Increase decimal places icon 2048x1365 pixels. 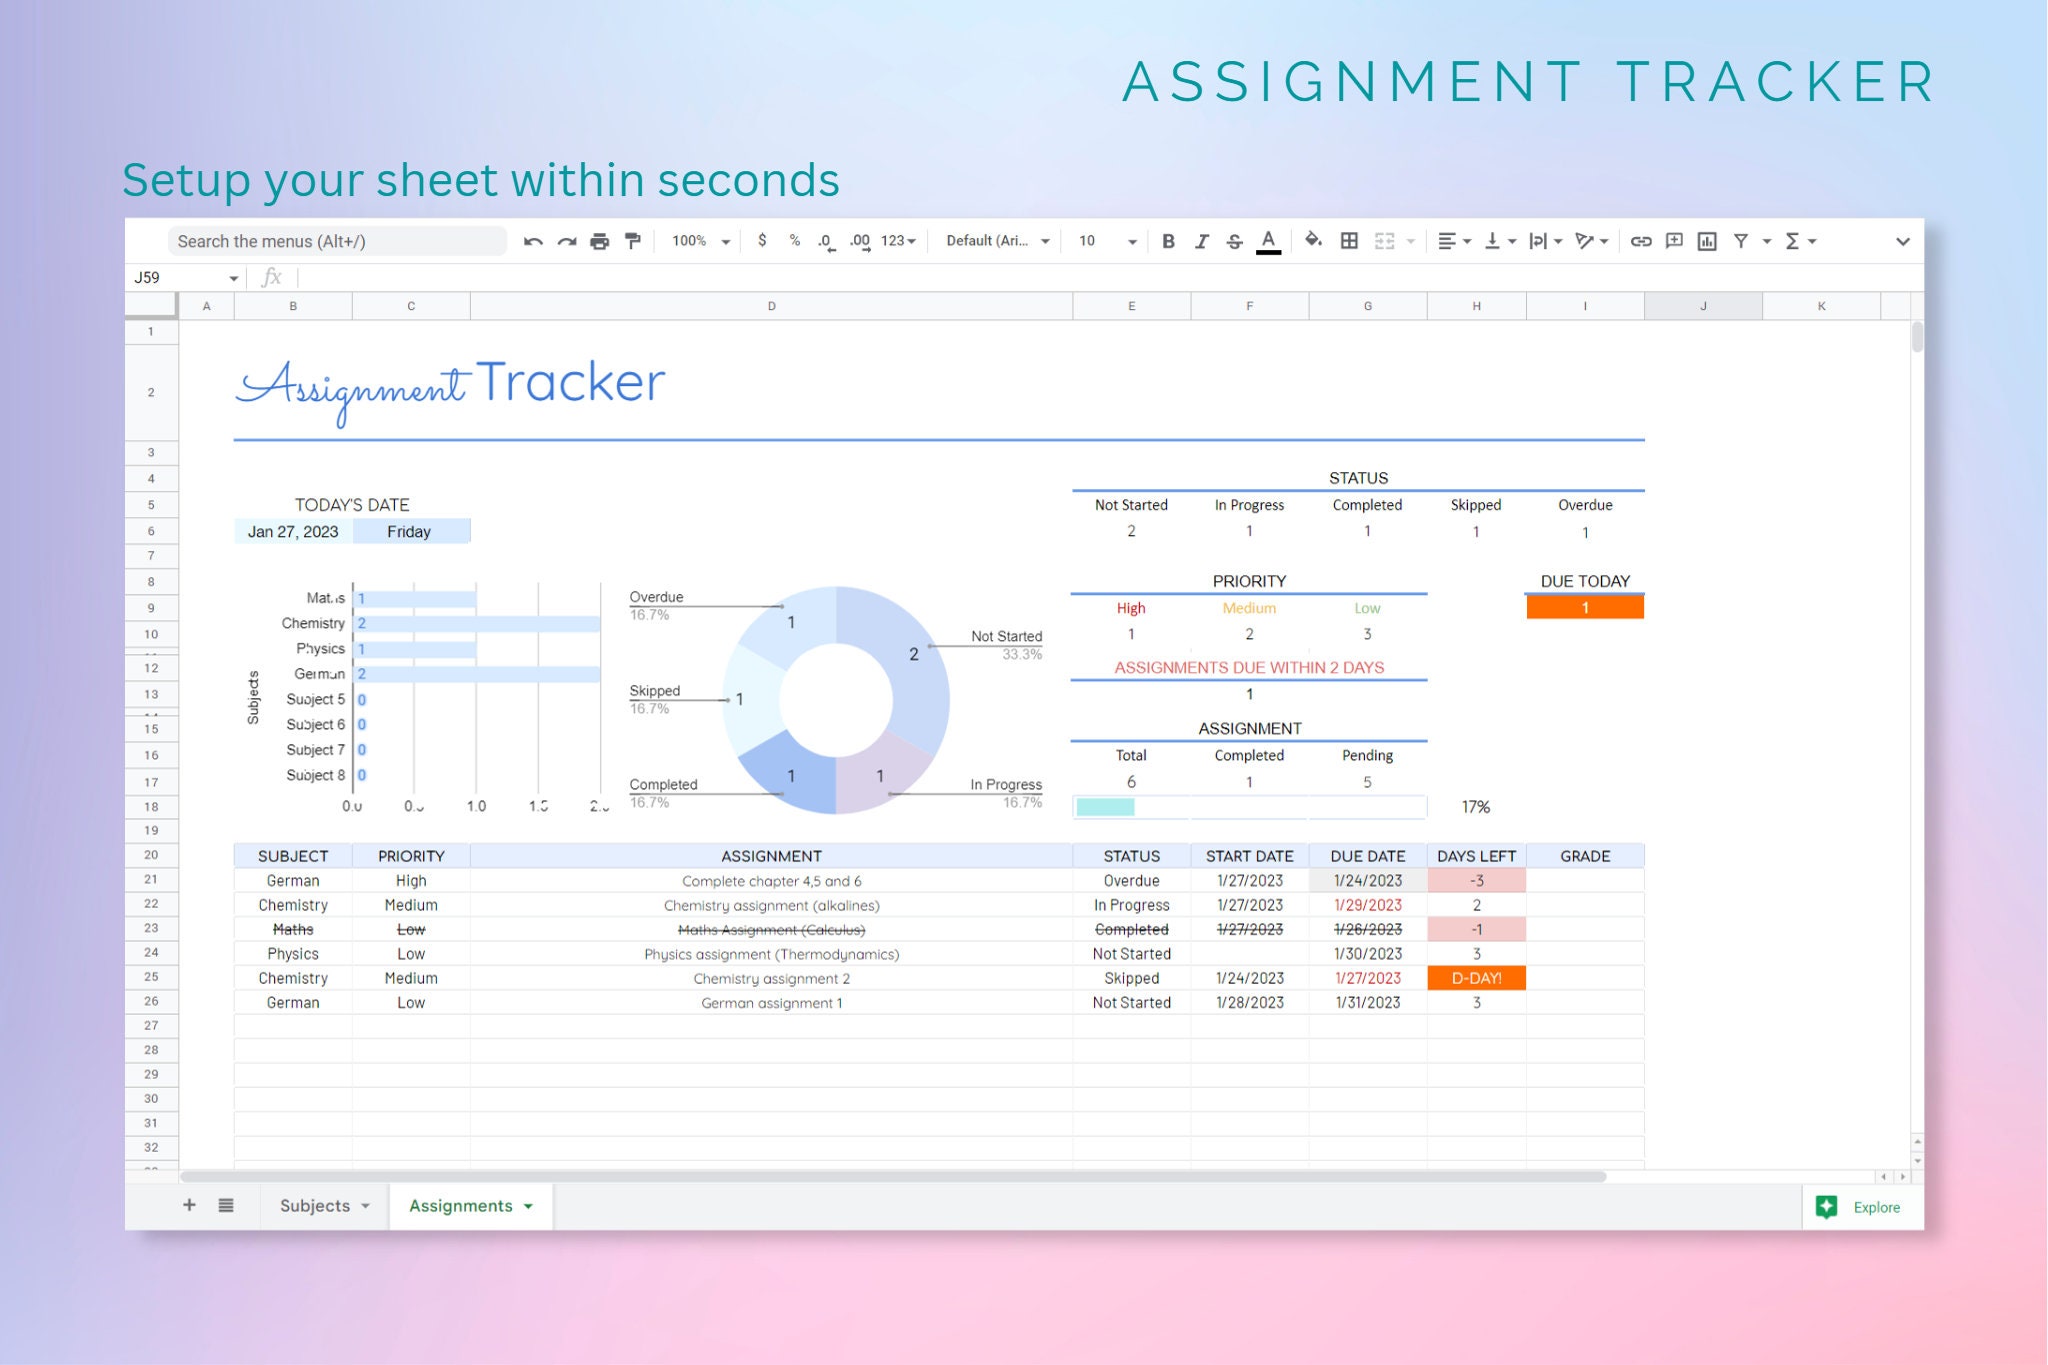click(860, 241)
